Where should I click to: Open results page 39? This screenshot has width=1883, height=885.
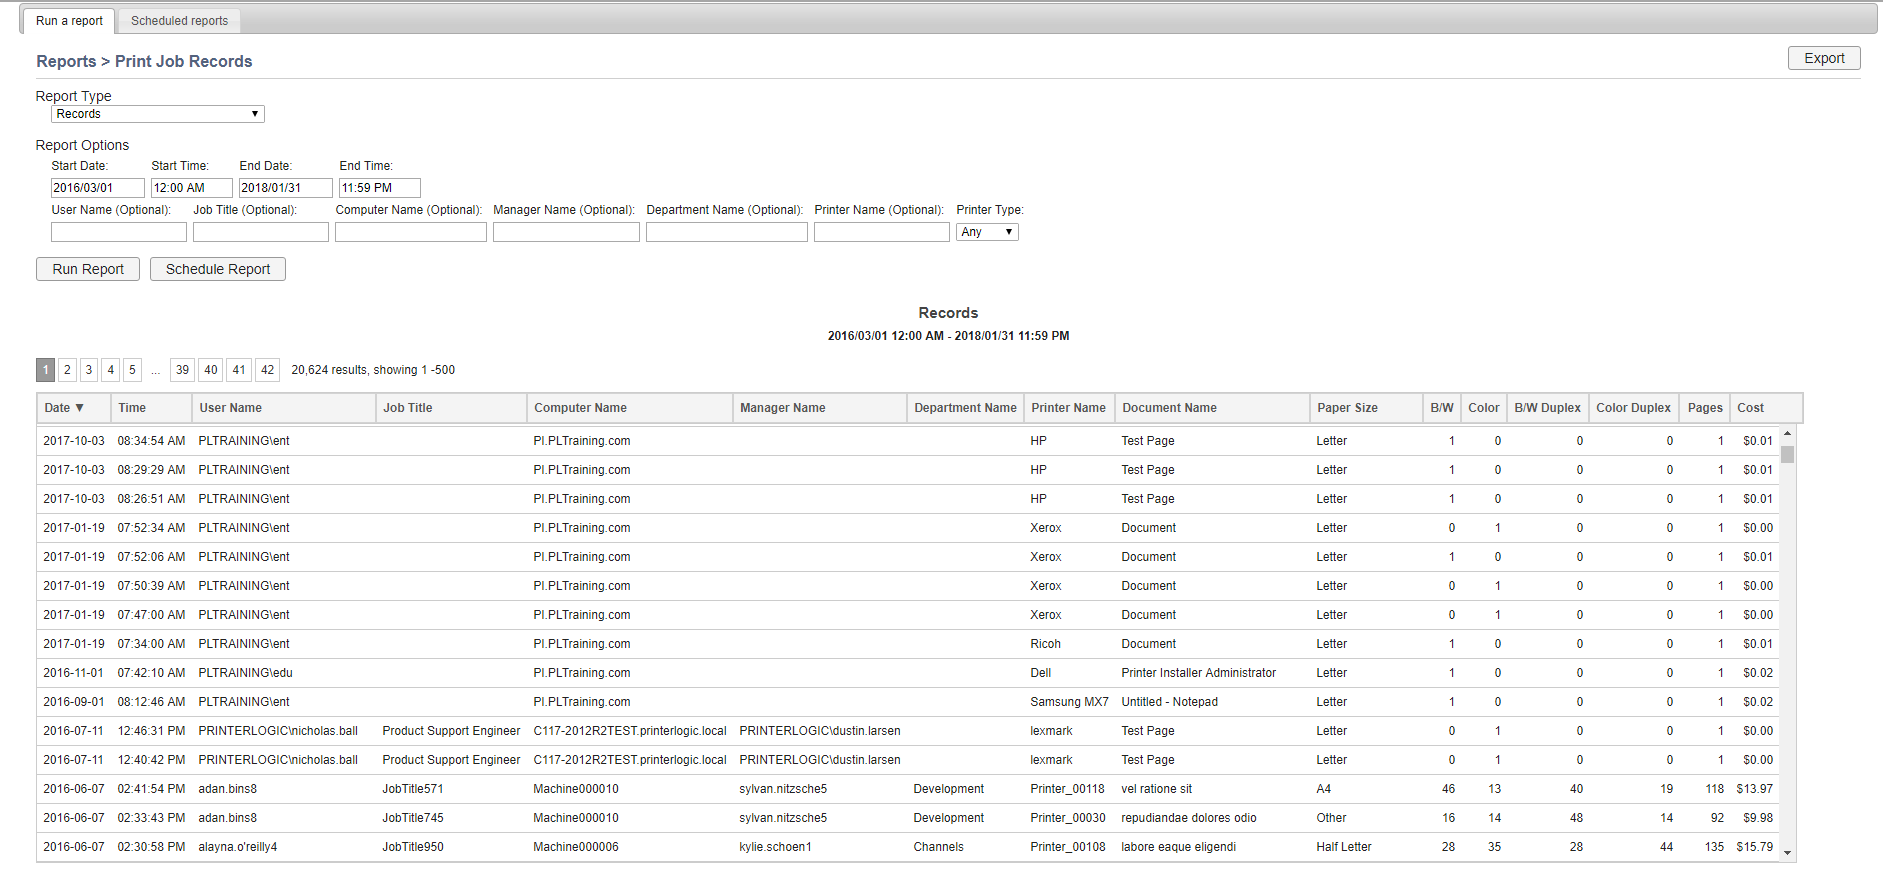point(182,370)
